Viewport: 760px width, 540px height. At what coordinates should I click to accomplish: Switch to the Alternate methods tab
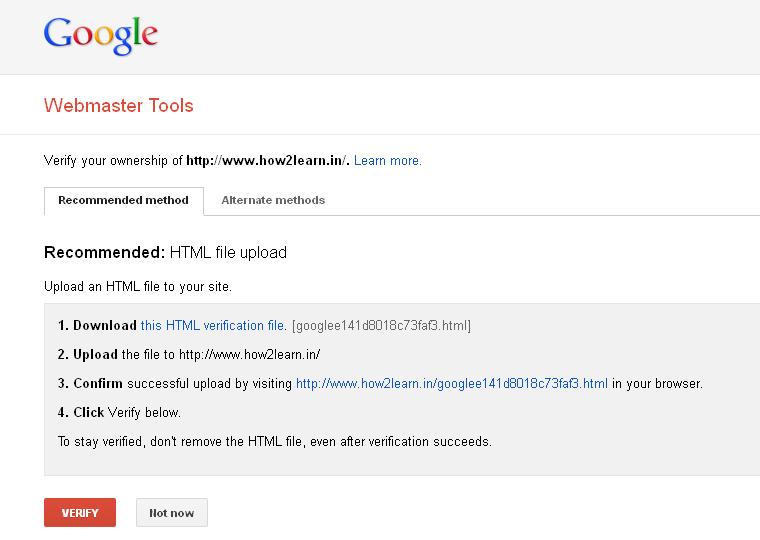(x=273, y=200)
